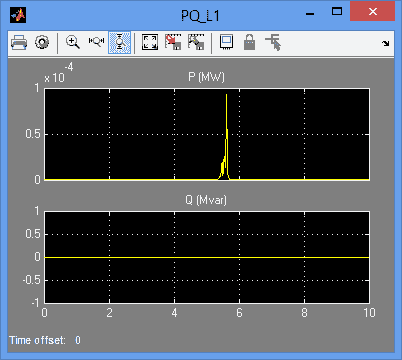Click the Lock axes selection padlock icon

(249, 42)
